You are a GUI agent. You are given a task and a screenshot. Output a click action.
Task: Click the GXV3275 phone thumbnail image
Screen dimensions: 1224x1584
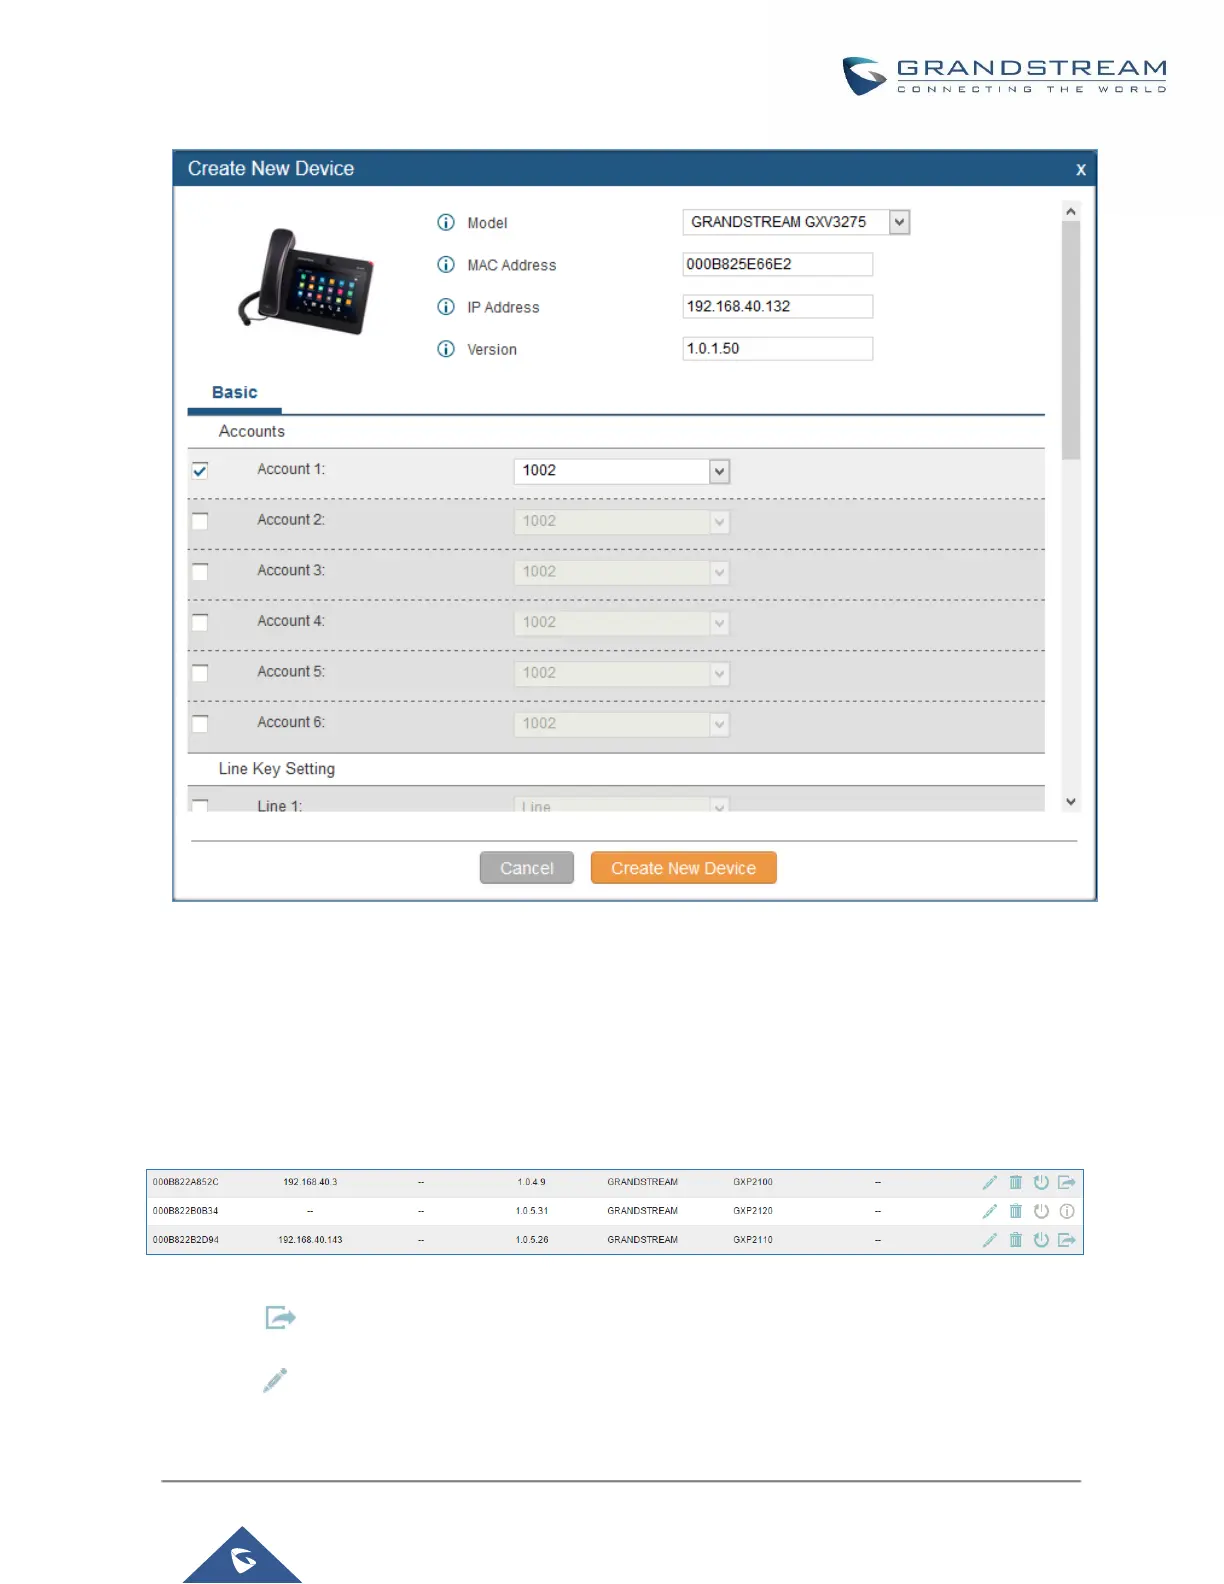point(306,281)
